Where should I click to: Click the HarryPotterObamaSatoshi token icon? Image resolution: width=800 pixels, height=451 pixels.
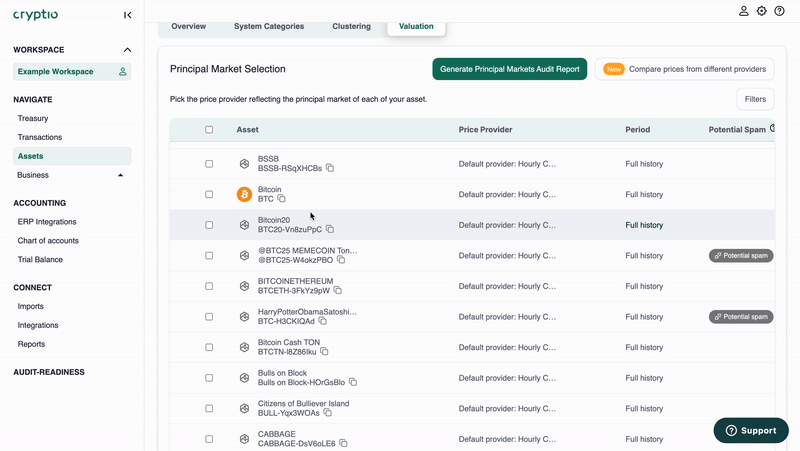tap(244, 317)
